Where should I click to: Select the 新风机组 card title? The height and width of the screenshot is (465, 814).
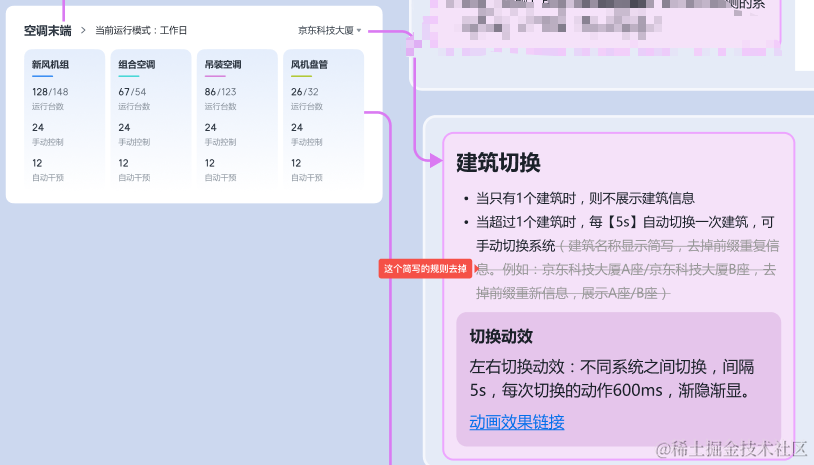[x=50, y=65]
